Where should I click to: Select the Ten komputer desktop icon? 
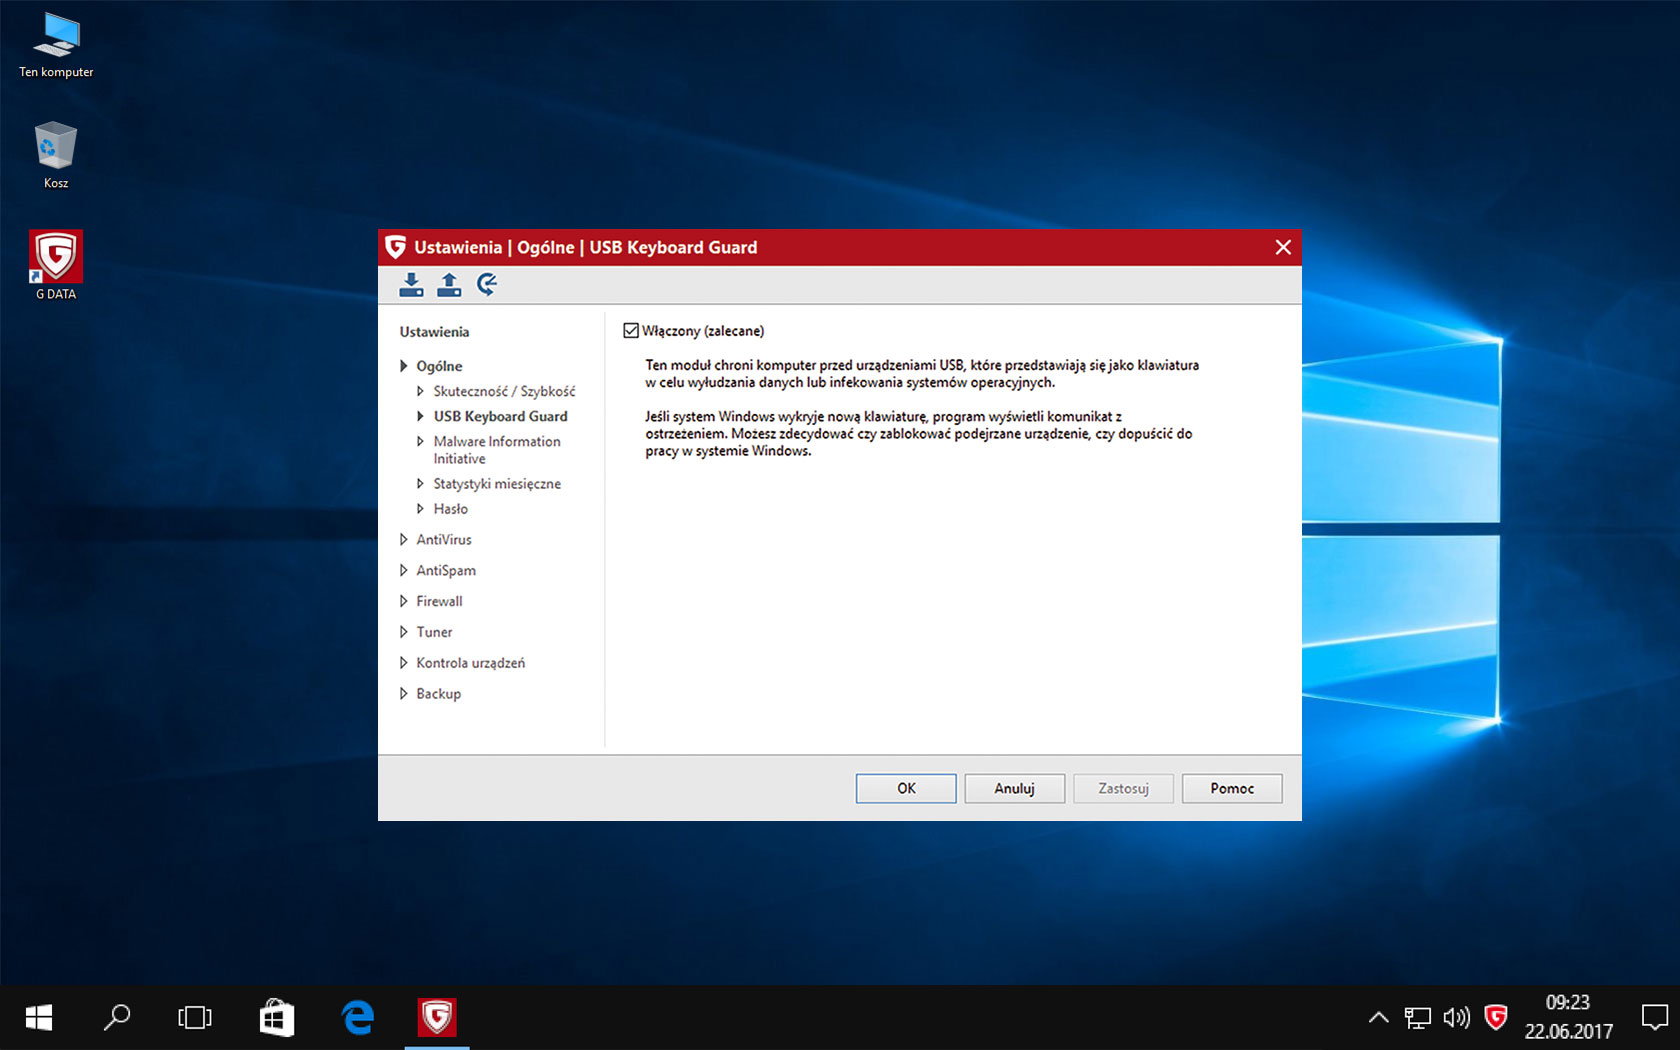click(x=56, y=46)
